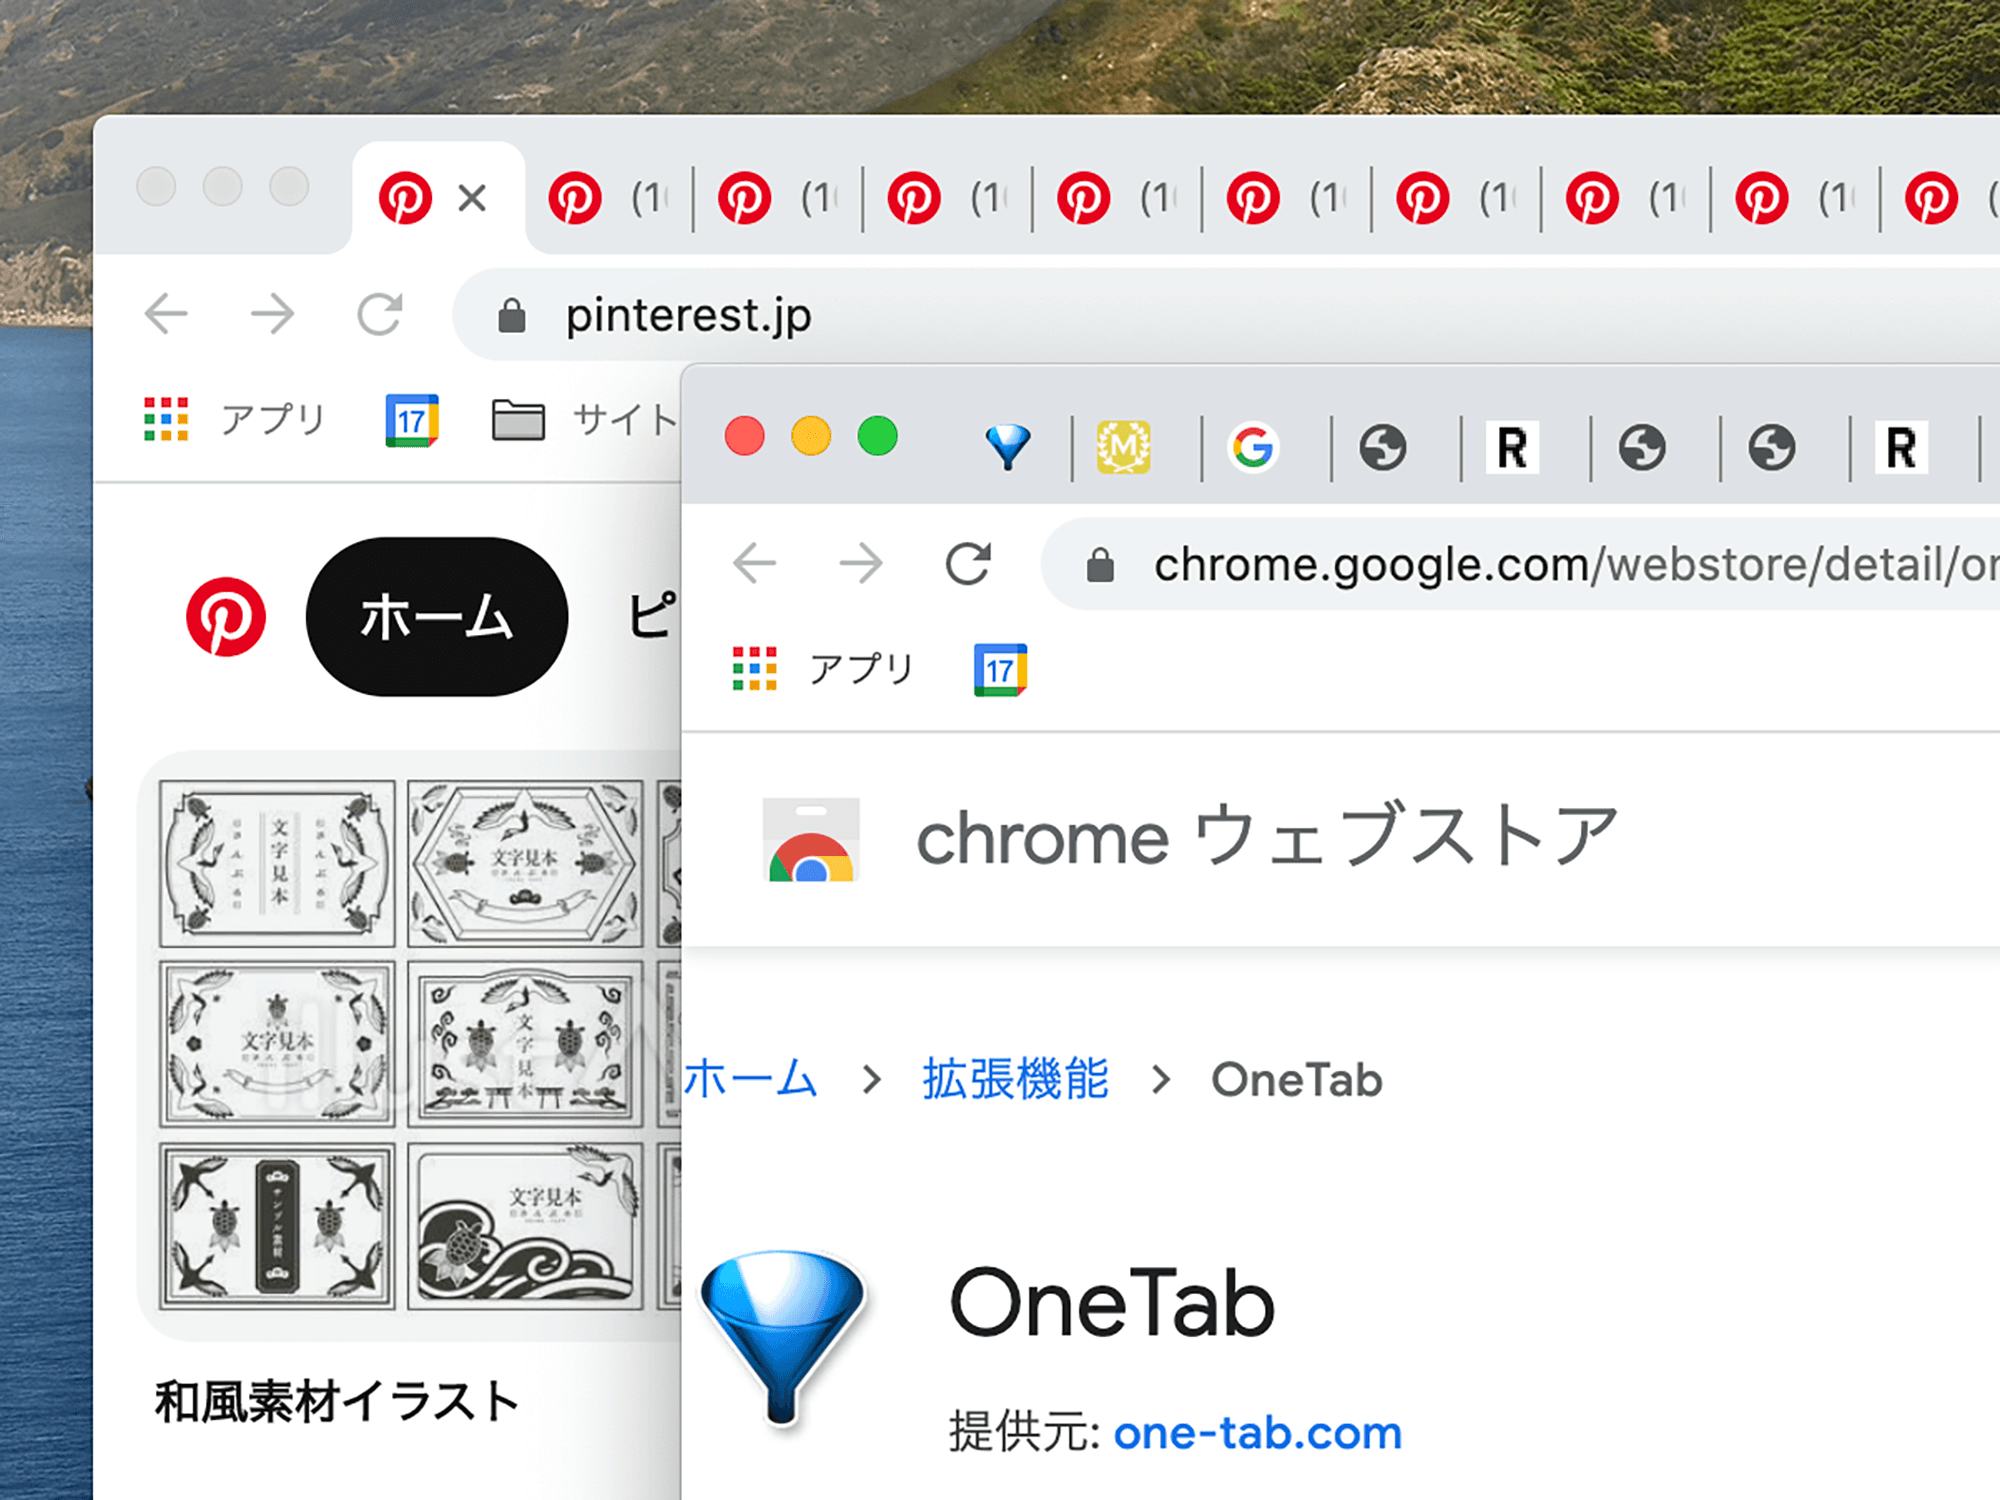Click アプリ label in Pinterest window
Viewport: 2000px width, 1500px height.
click(274, 419)
